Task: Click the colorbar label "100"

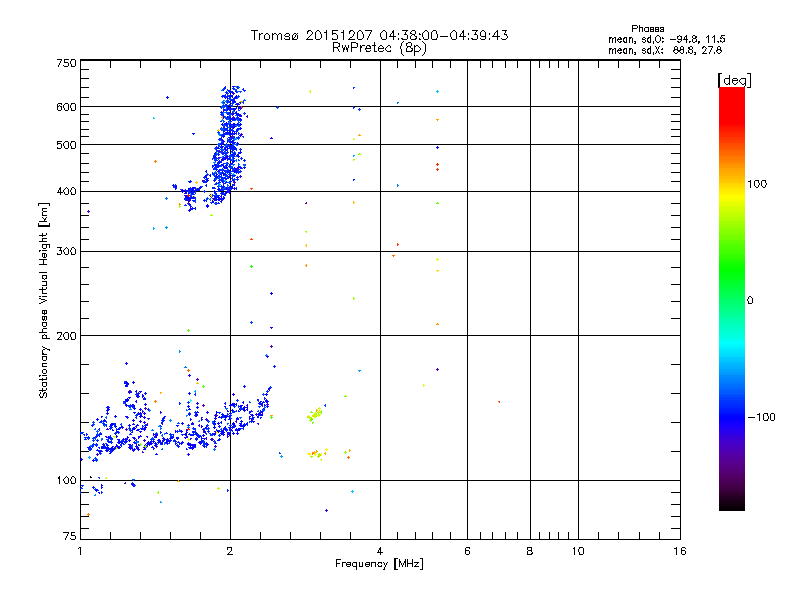Action: tap(757, 184)
